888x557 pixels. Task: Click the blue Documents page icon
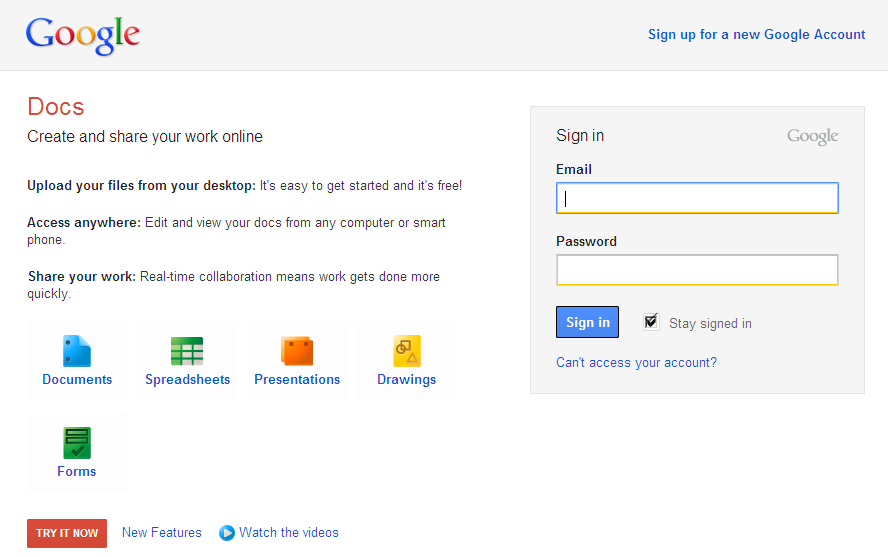(76, 351)
